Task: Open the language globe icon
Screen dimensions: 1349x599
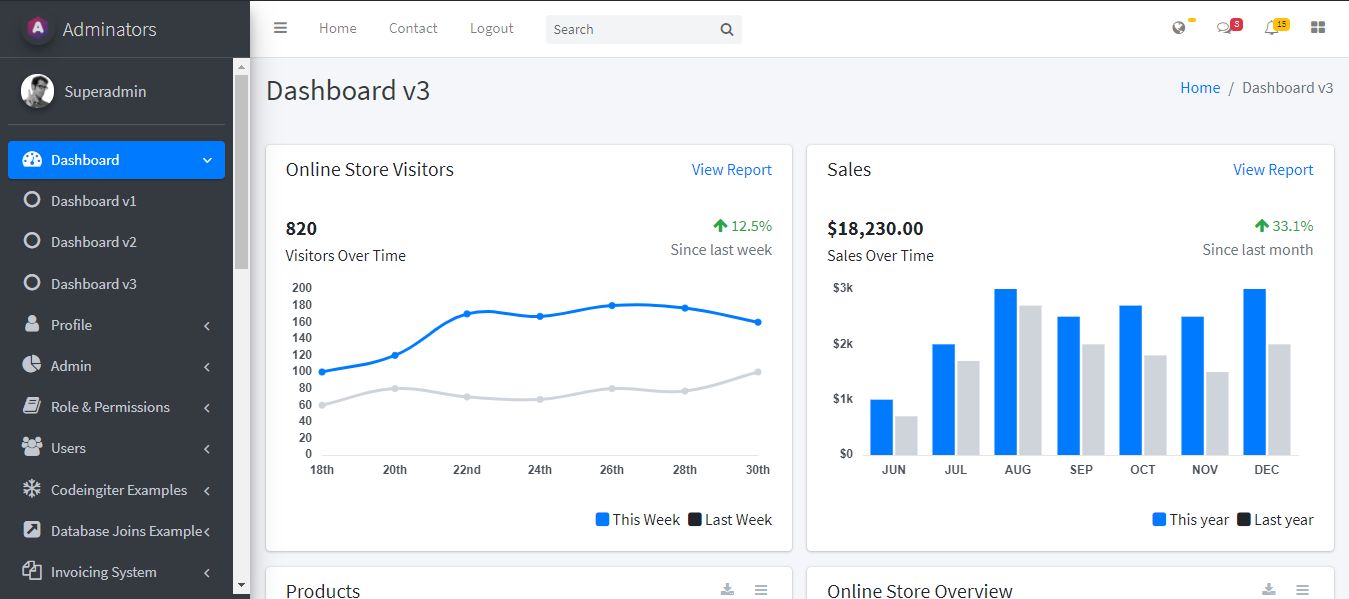Action: 1179,28
